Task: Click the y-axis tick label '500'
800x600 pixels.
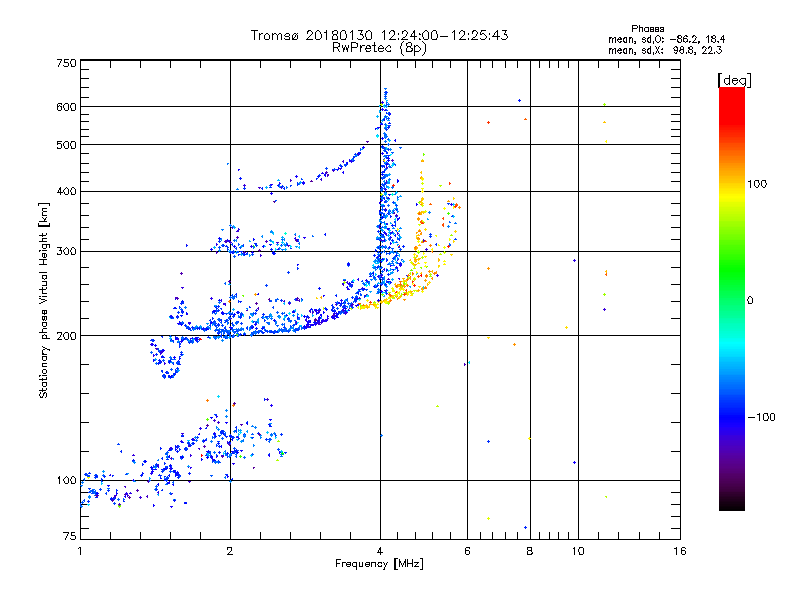Action: coord(66,145)
